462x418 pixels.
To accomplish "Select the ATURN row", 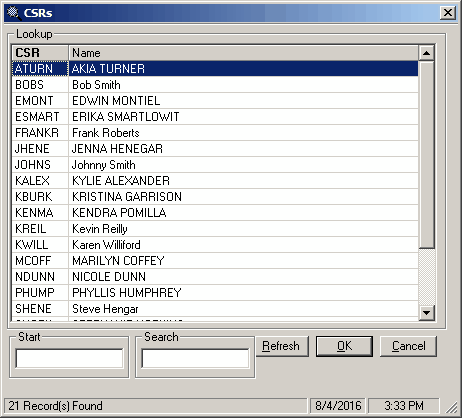I will click(215, 69).
